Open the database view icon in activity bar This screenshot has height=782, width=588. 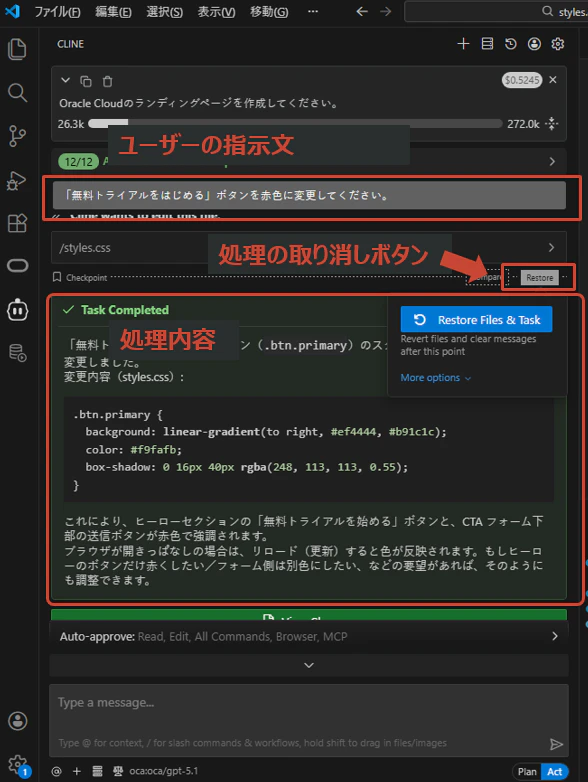coord(17,353)
